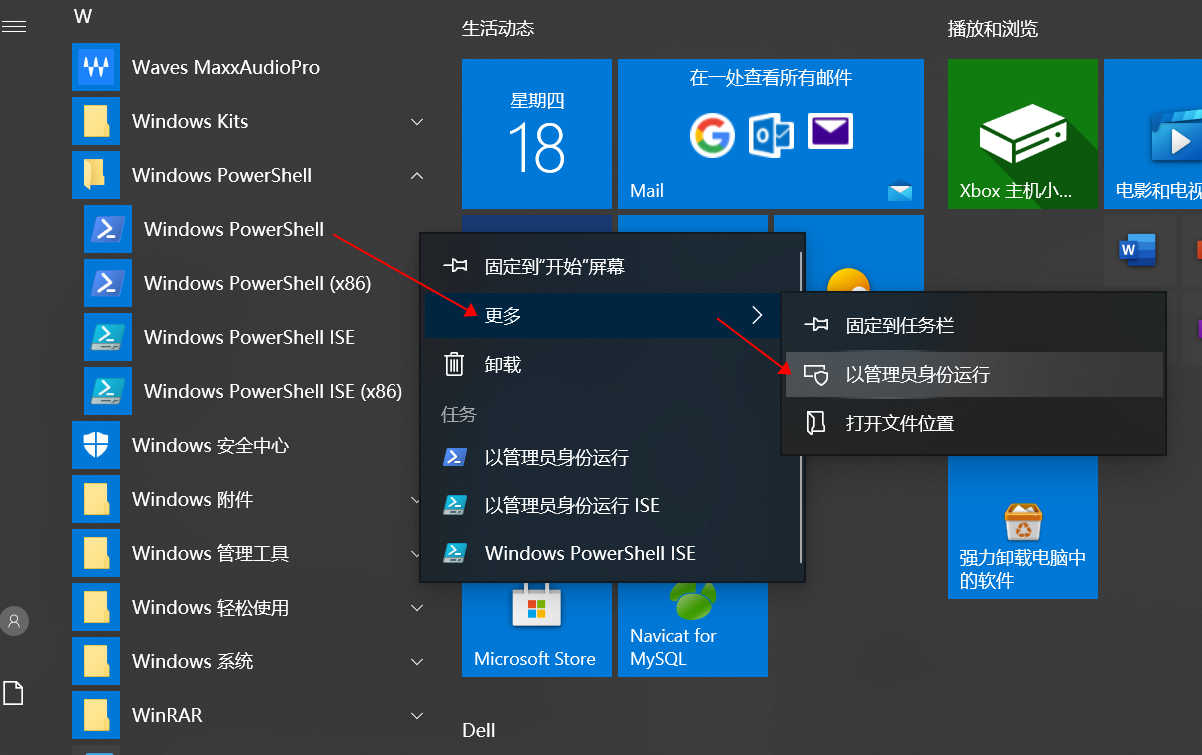
Task: Click the Windows 安全中心 label
Action: pos(211,445)
